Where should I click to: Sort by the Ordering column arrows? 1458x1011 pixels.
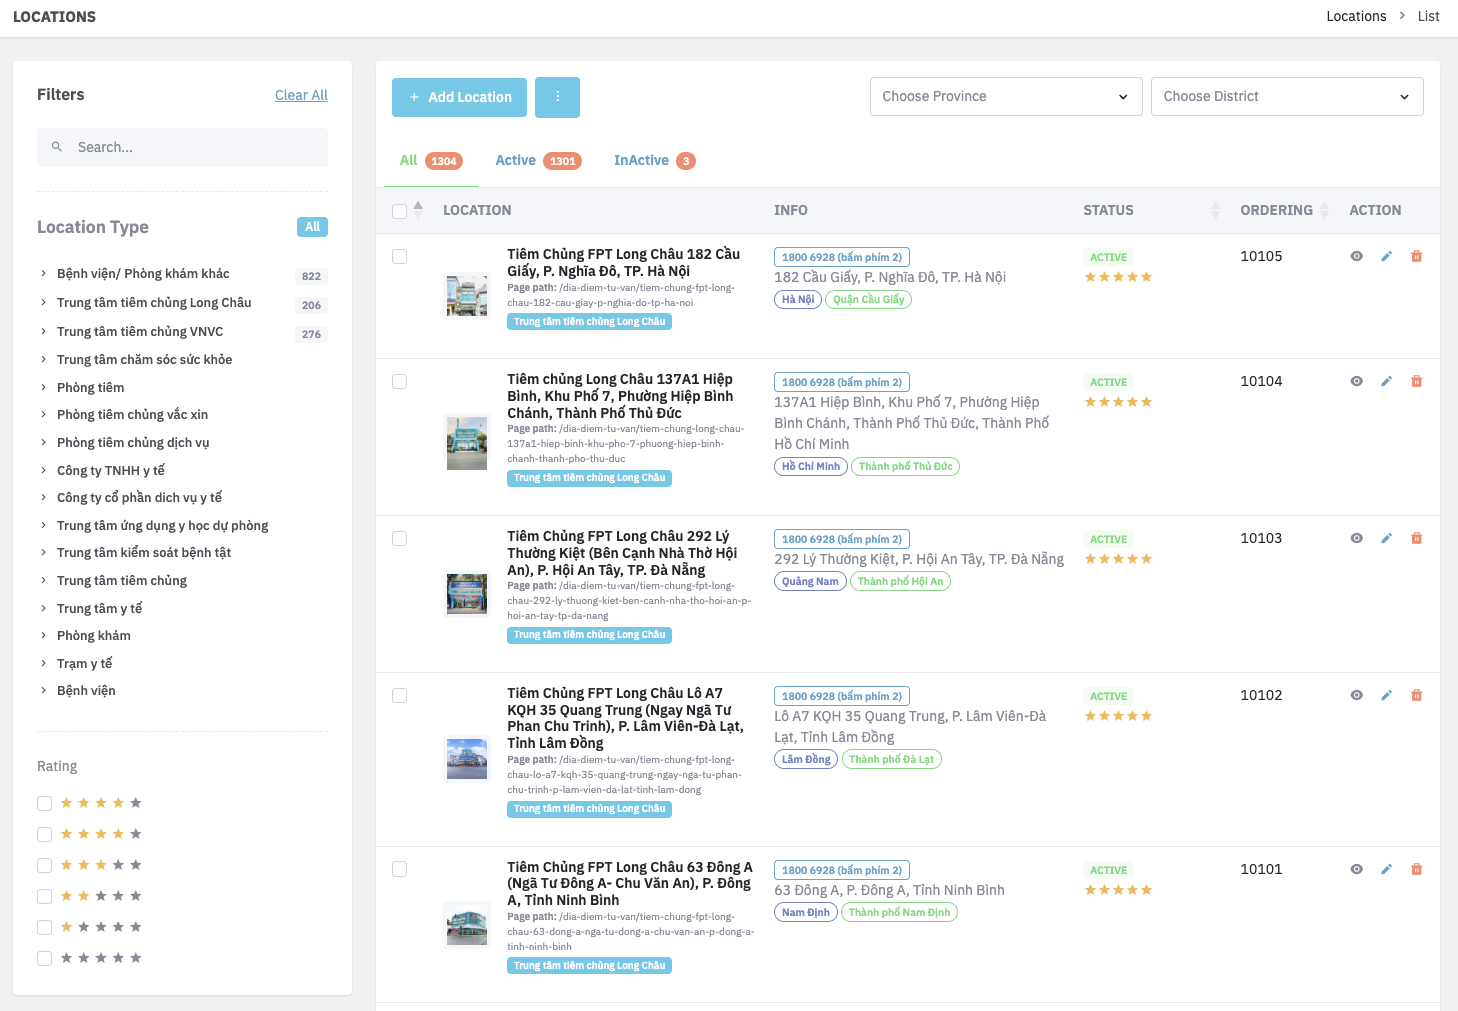[1326, 210]
